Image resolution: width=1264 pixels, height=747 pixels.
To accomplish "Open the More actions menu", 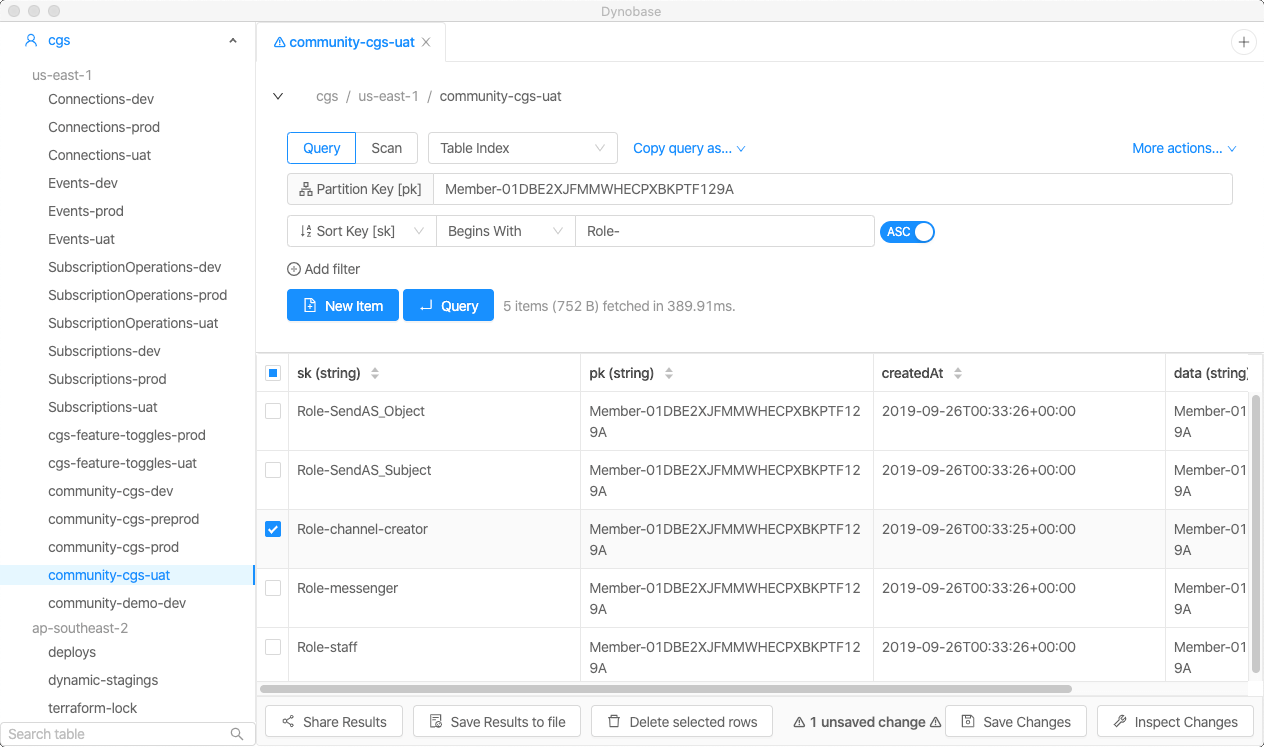I will tap(1184, 148).
